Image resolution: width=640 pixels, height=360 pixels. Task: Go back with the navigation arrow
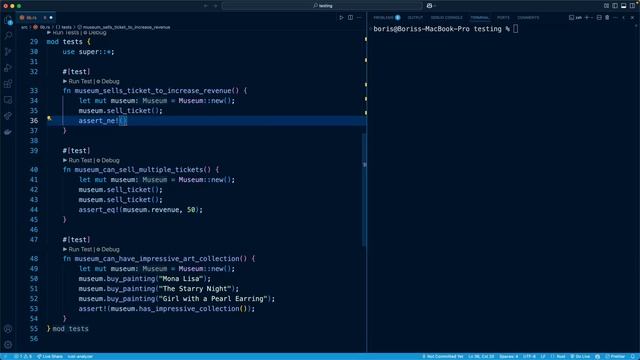pos(206,6)
